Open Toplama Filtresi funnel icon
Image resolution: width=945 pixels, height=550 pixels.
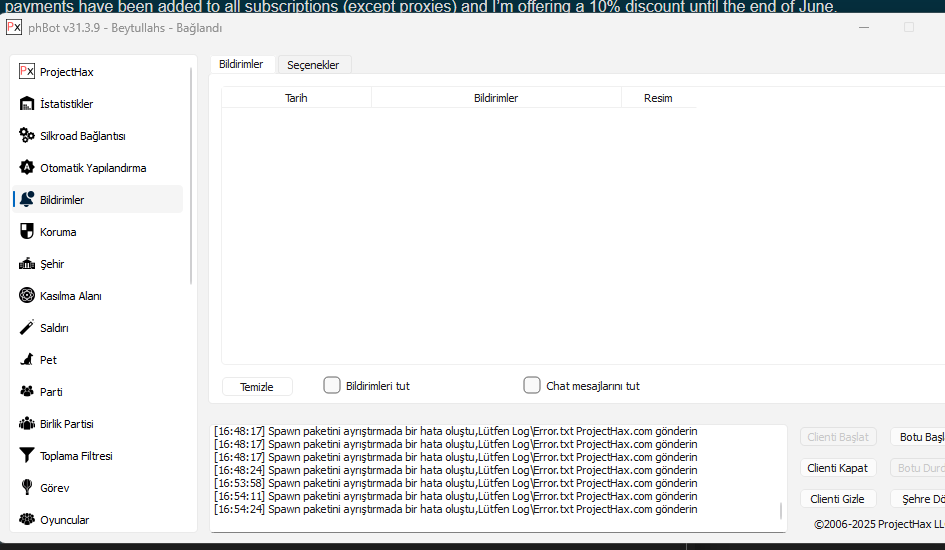point(27,456)
